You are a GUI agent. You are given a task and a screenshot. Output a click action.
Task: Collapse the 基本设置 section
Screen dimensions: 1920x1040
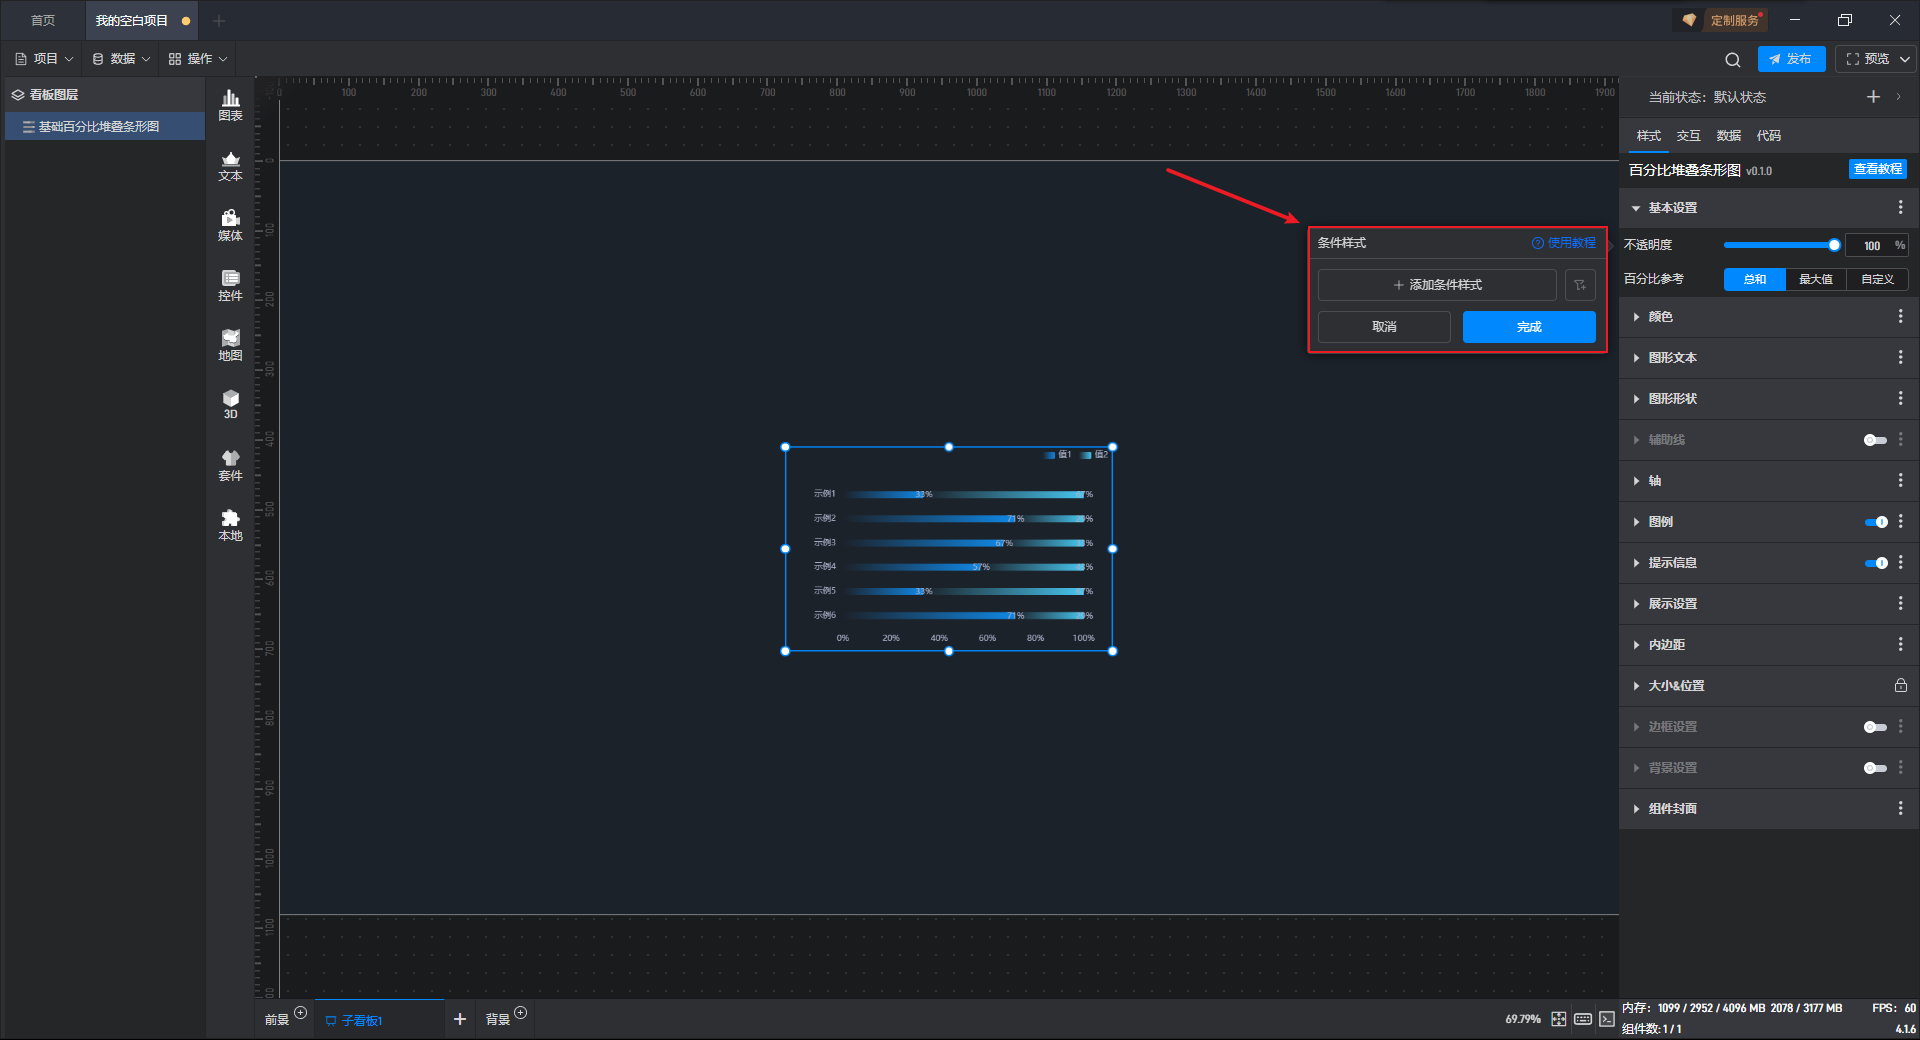pos(1636,208)
